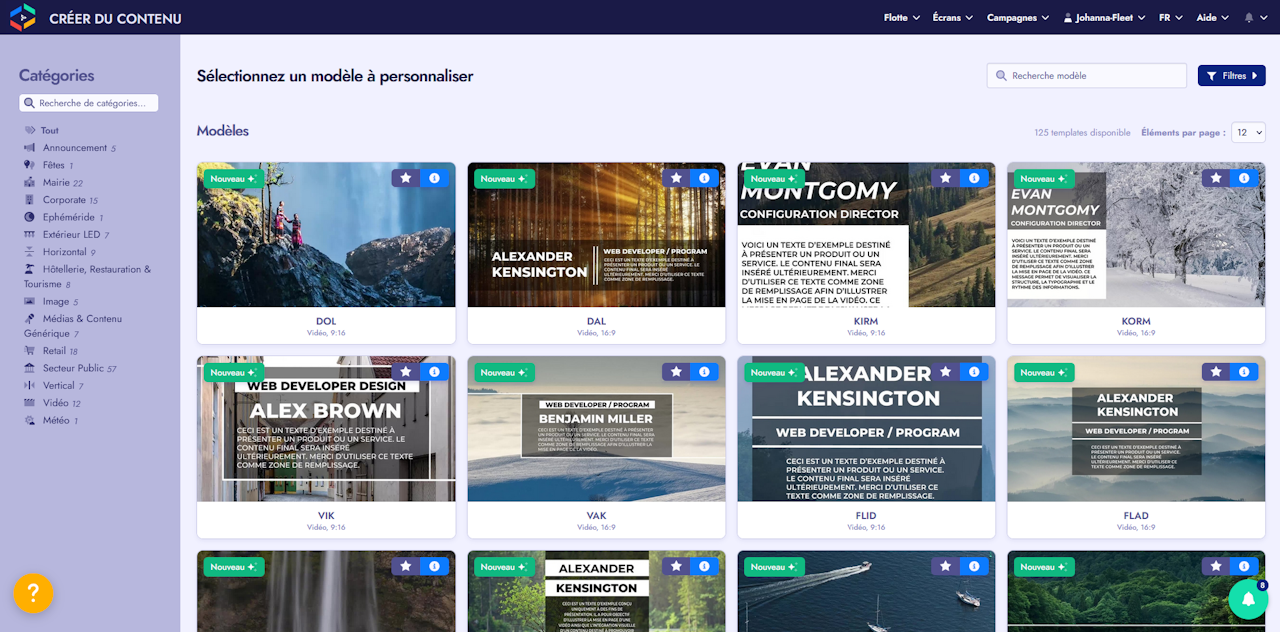Click the KIRM template title
This screenshot has width=1280, height=632.
[x=866, y=322]
